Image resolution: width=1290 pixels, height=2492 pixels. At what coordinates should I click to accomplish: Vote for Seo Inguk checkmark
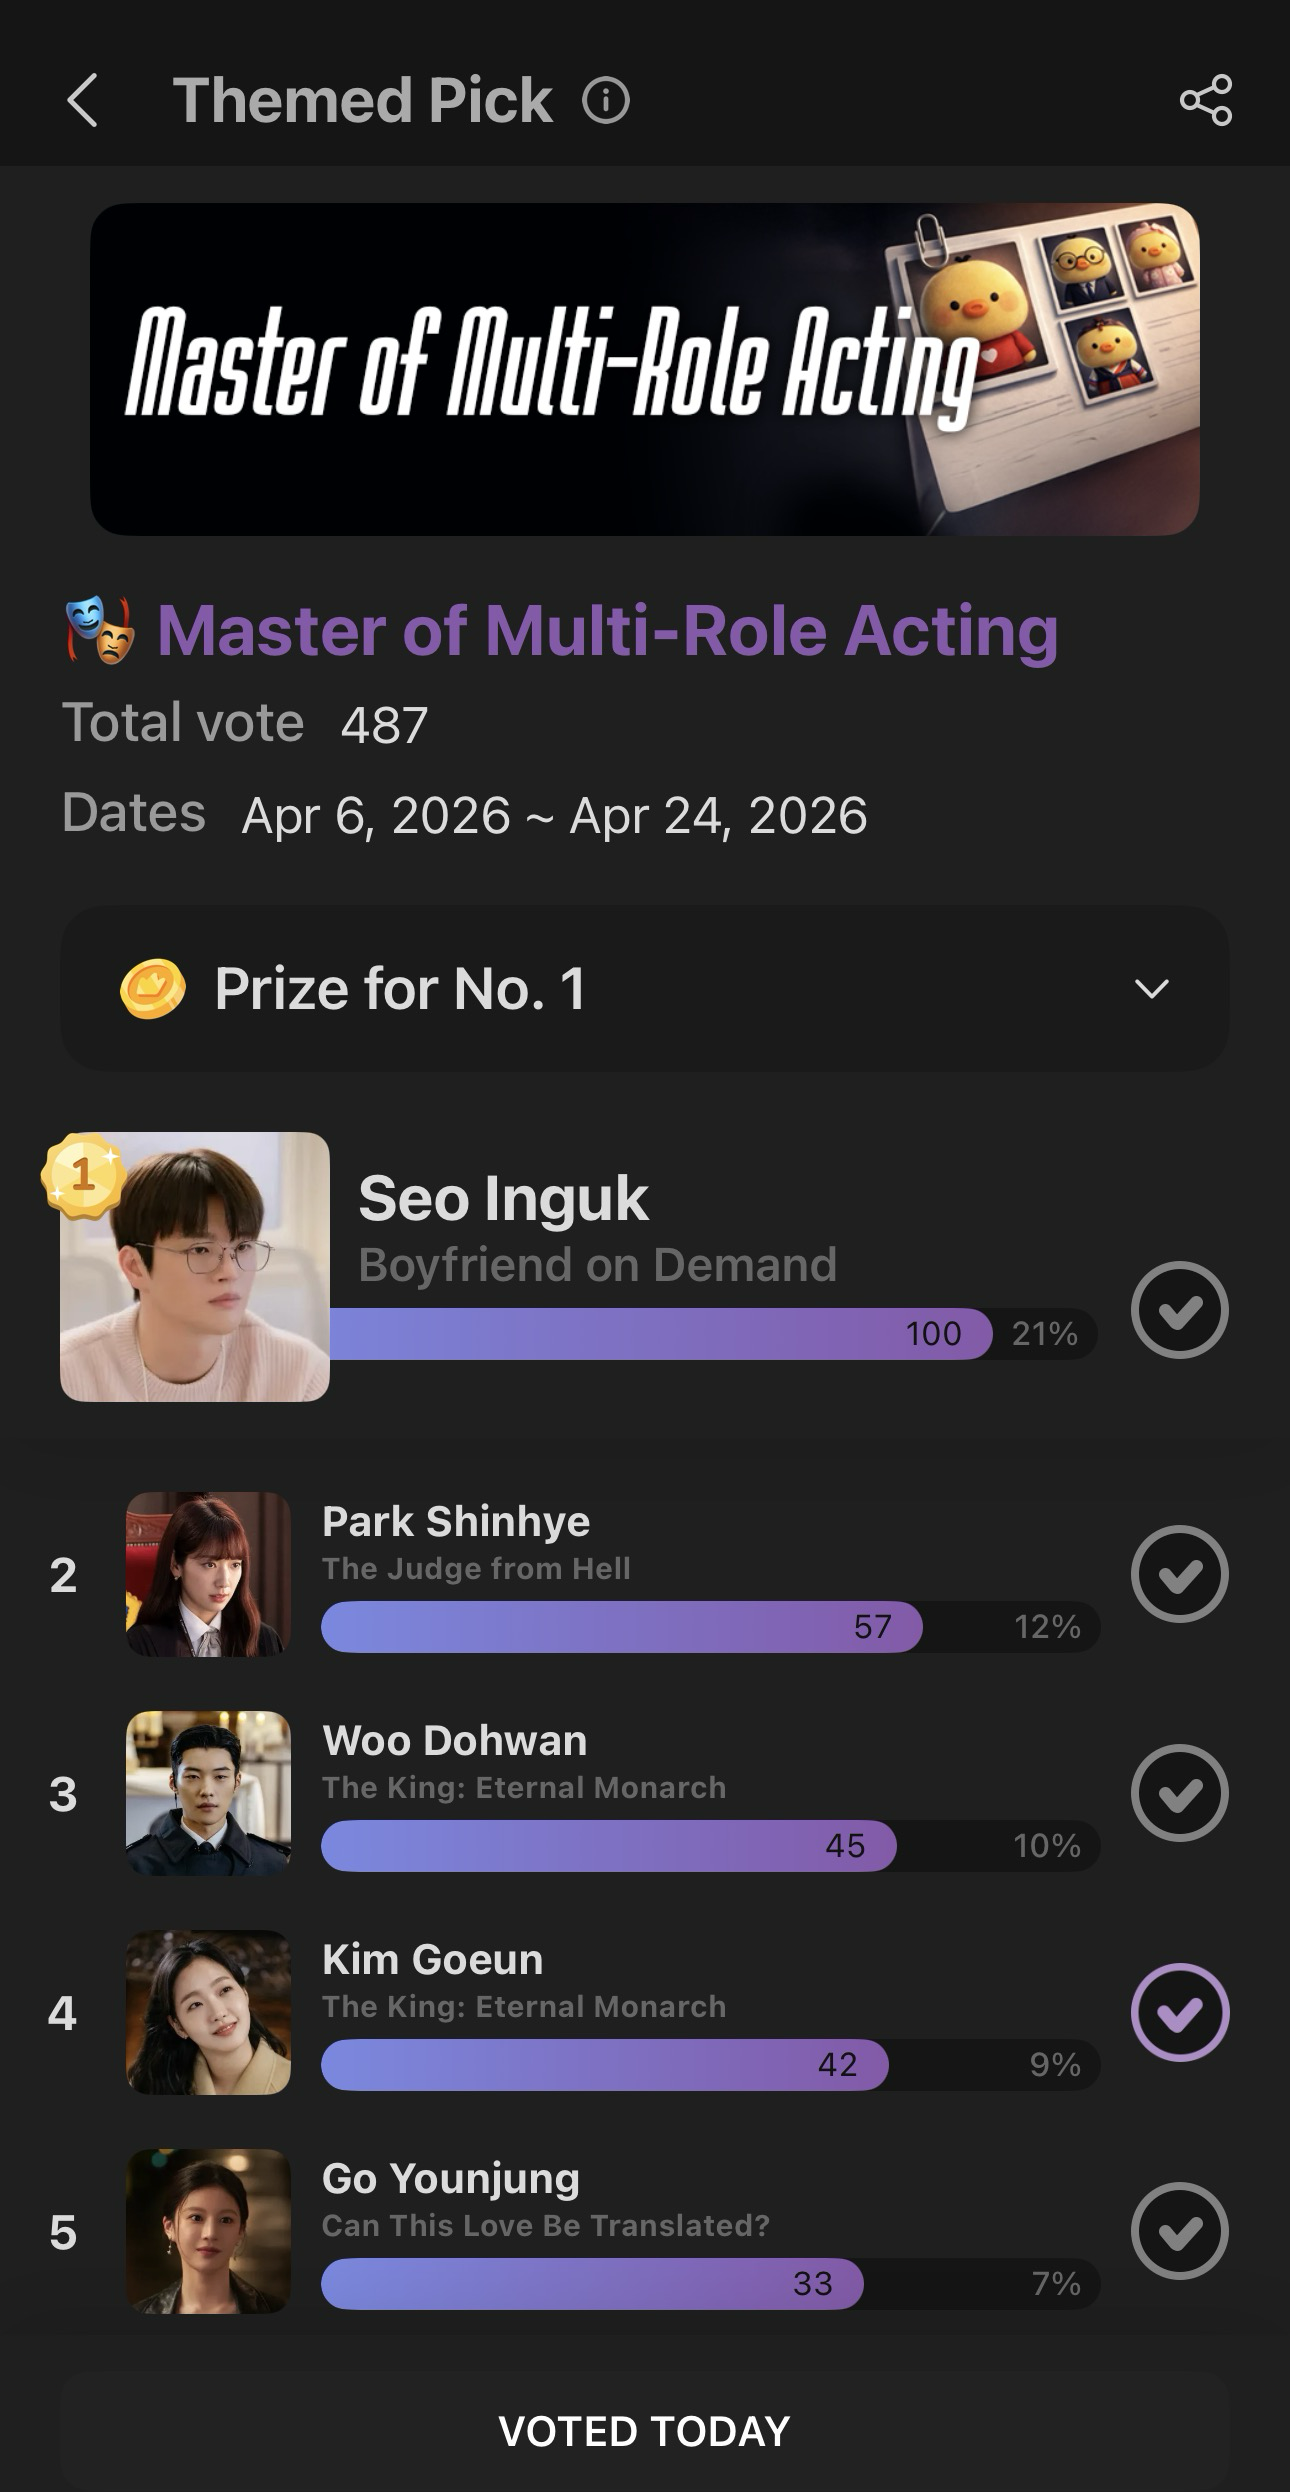coord(1179,1309)
